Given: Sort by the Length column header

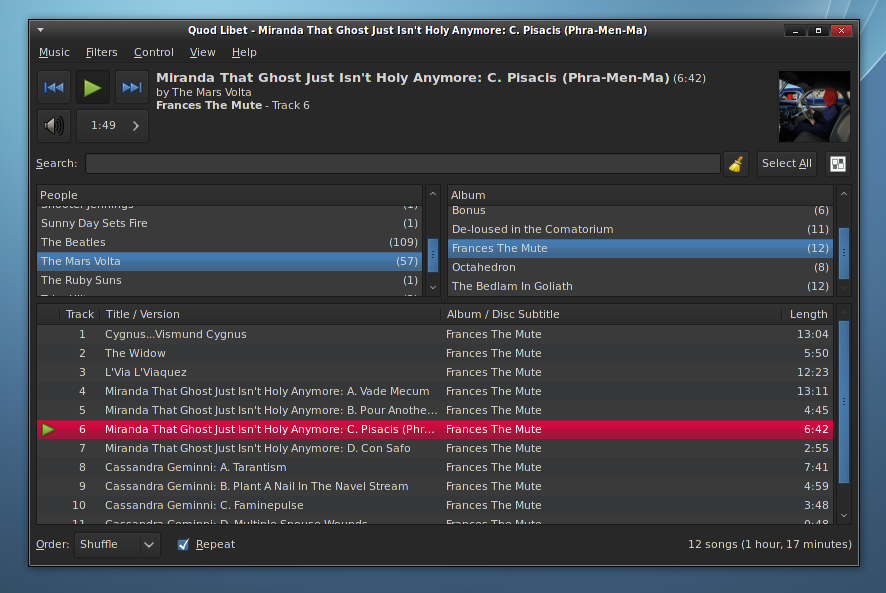Looking at the screenshot, I should (807, 314).
